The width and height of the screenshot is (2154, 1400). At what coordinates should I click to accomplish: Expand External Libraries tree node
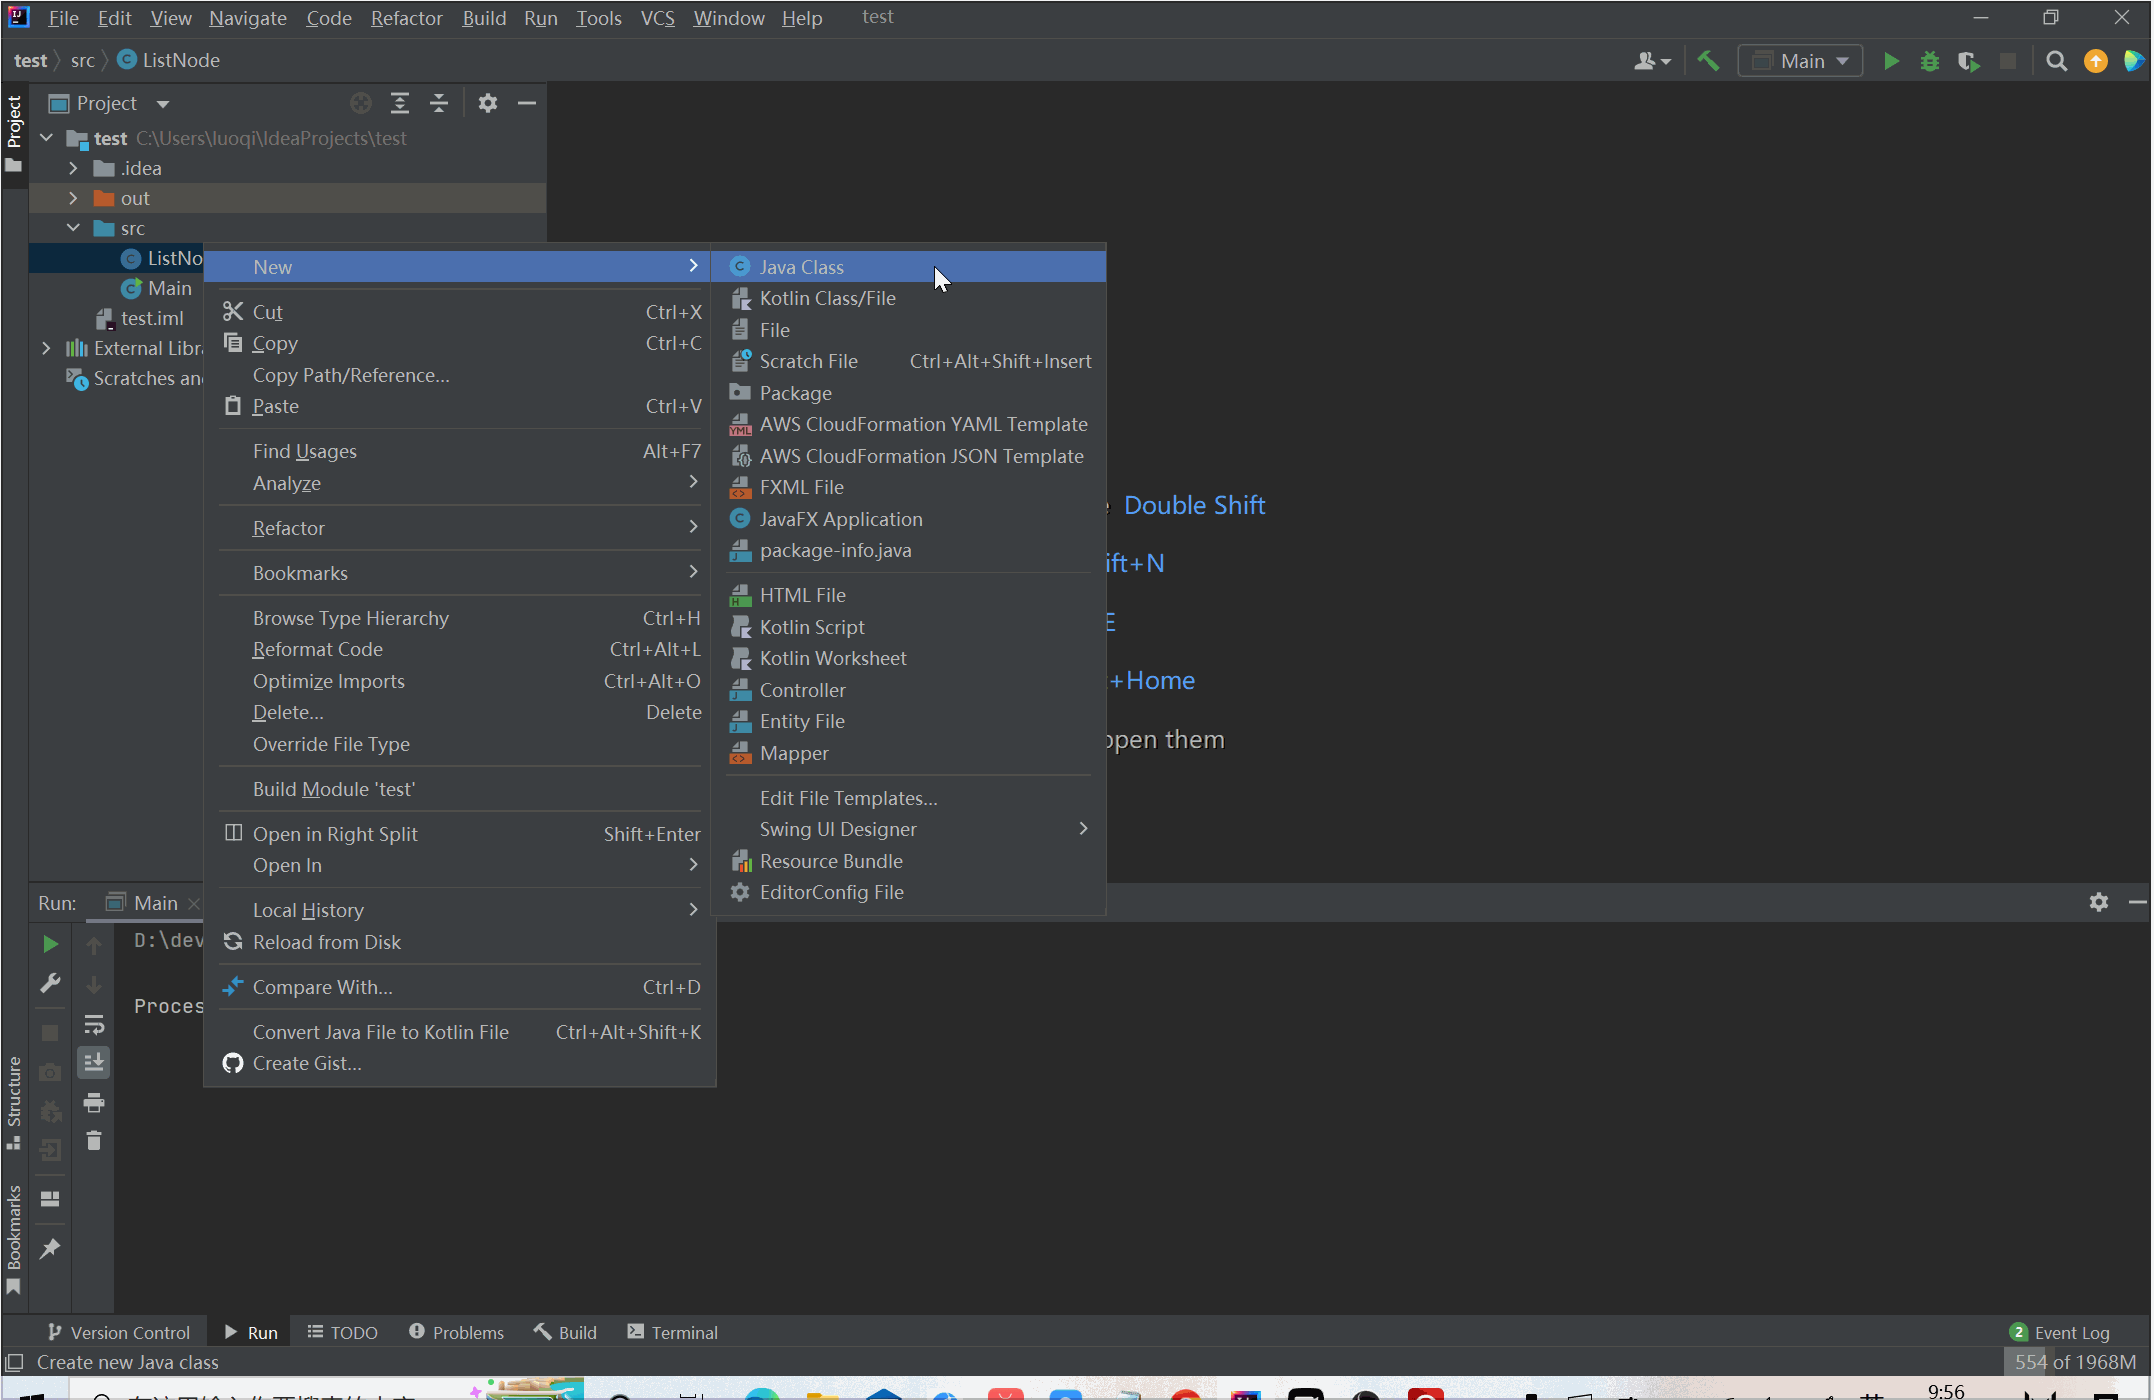tap(46, 348)
